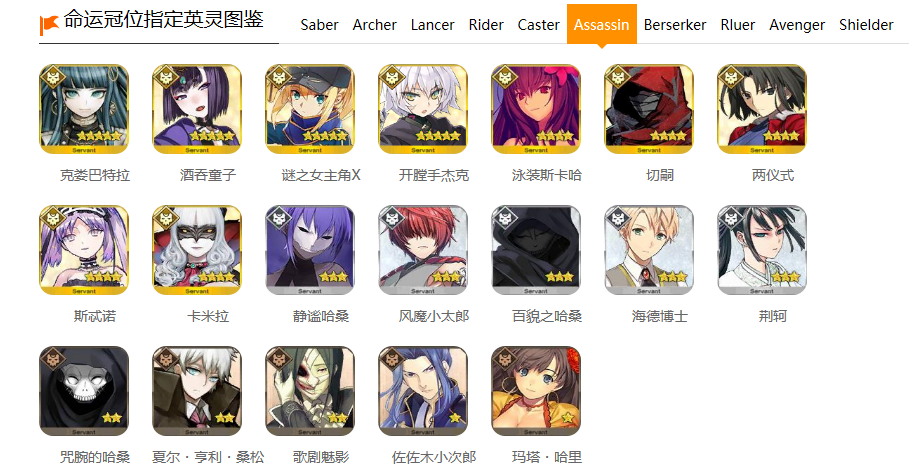Select the Shielder tab
Screen dimensions: 909x472
click(866, 25)
